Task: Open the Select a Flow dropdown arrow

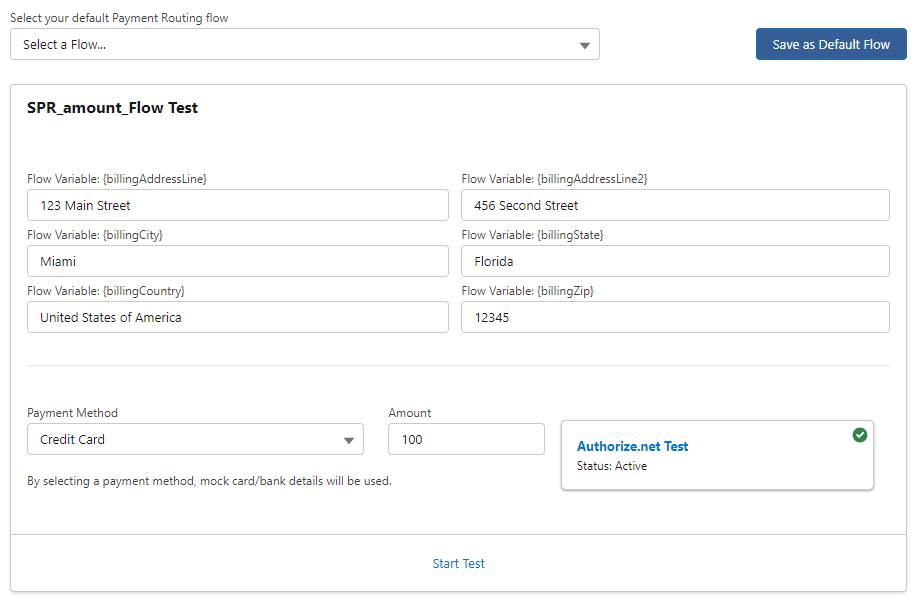Action: [583, 44]
